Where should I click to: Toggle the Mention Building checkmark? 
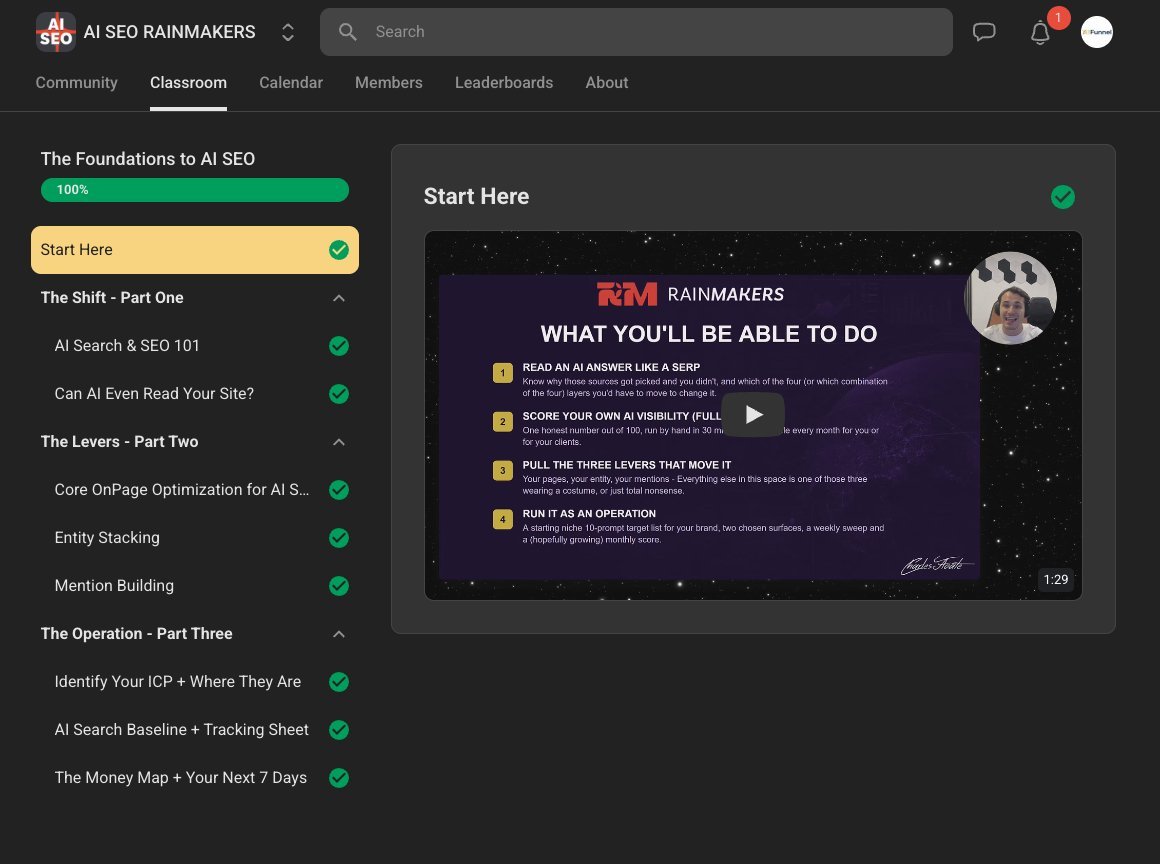[x=339, y=586]
